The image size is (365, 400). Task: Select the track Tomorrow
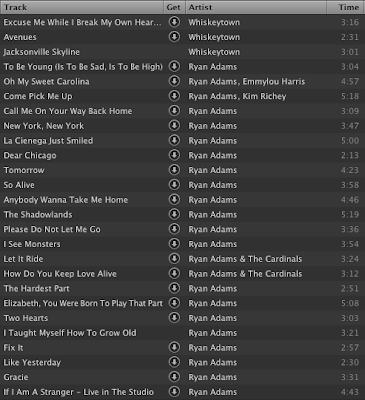tap(182, 170)
